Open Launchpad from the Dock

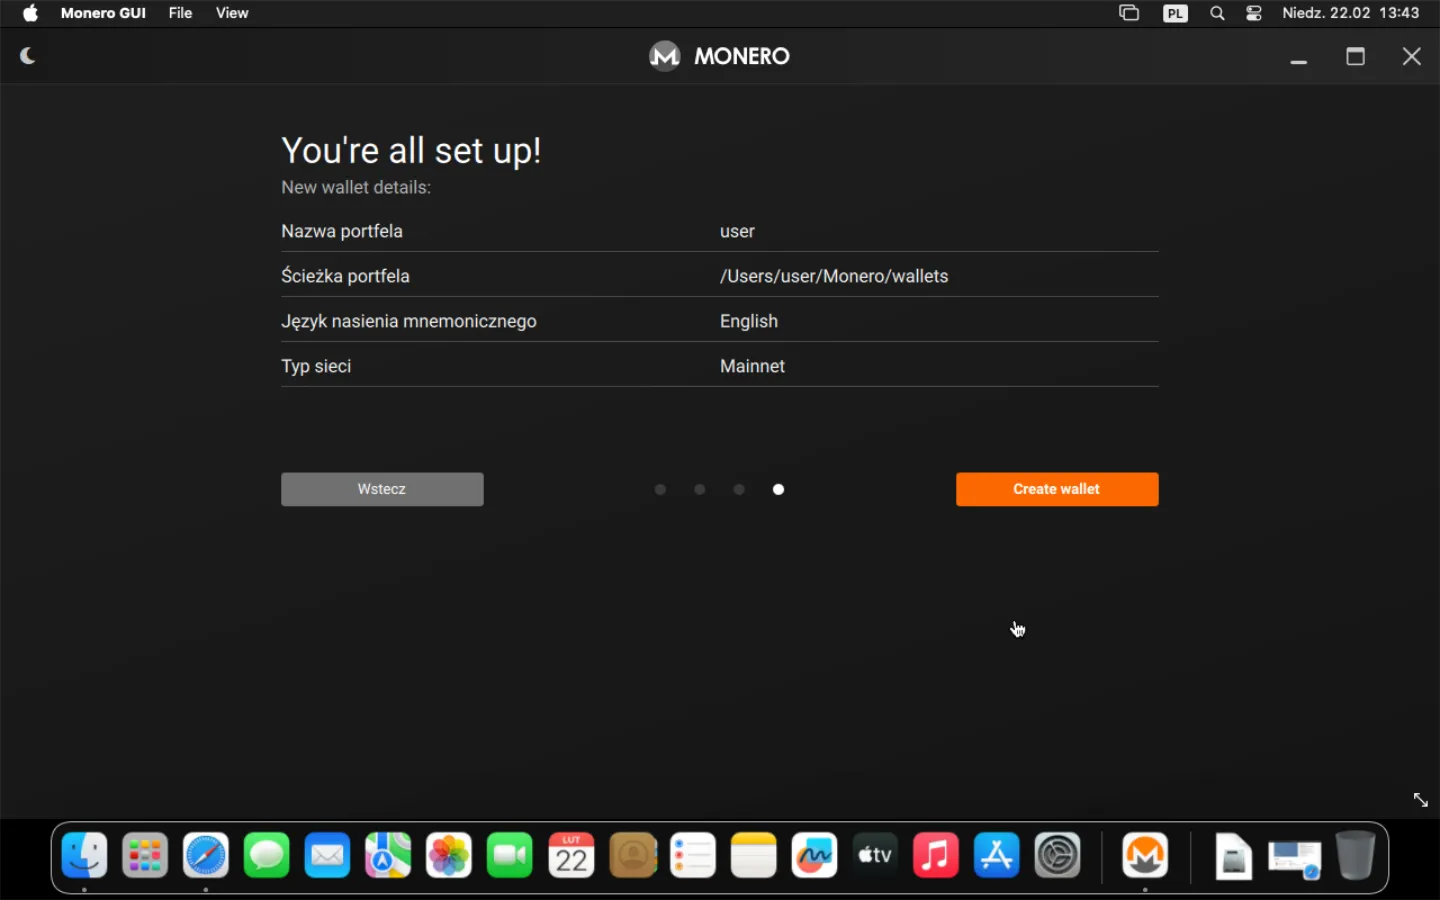tap(145, 856)
